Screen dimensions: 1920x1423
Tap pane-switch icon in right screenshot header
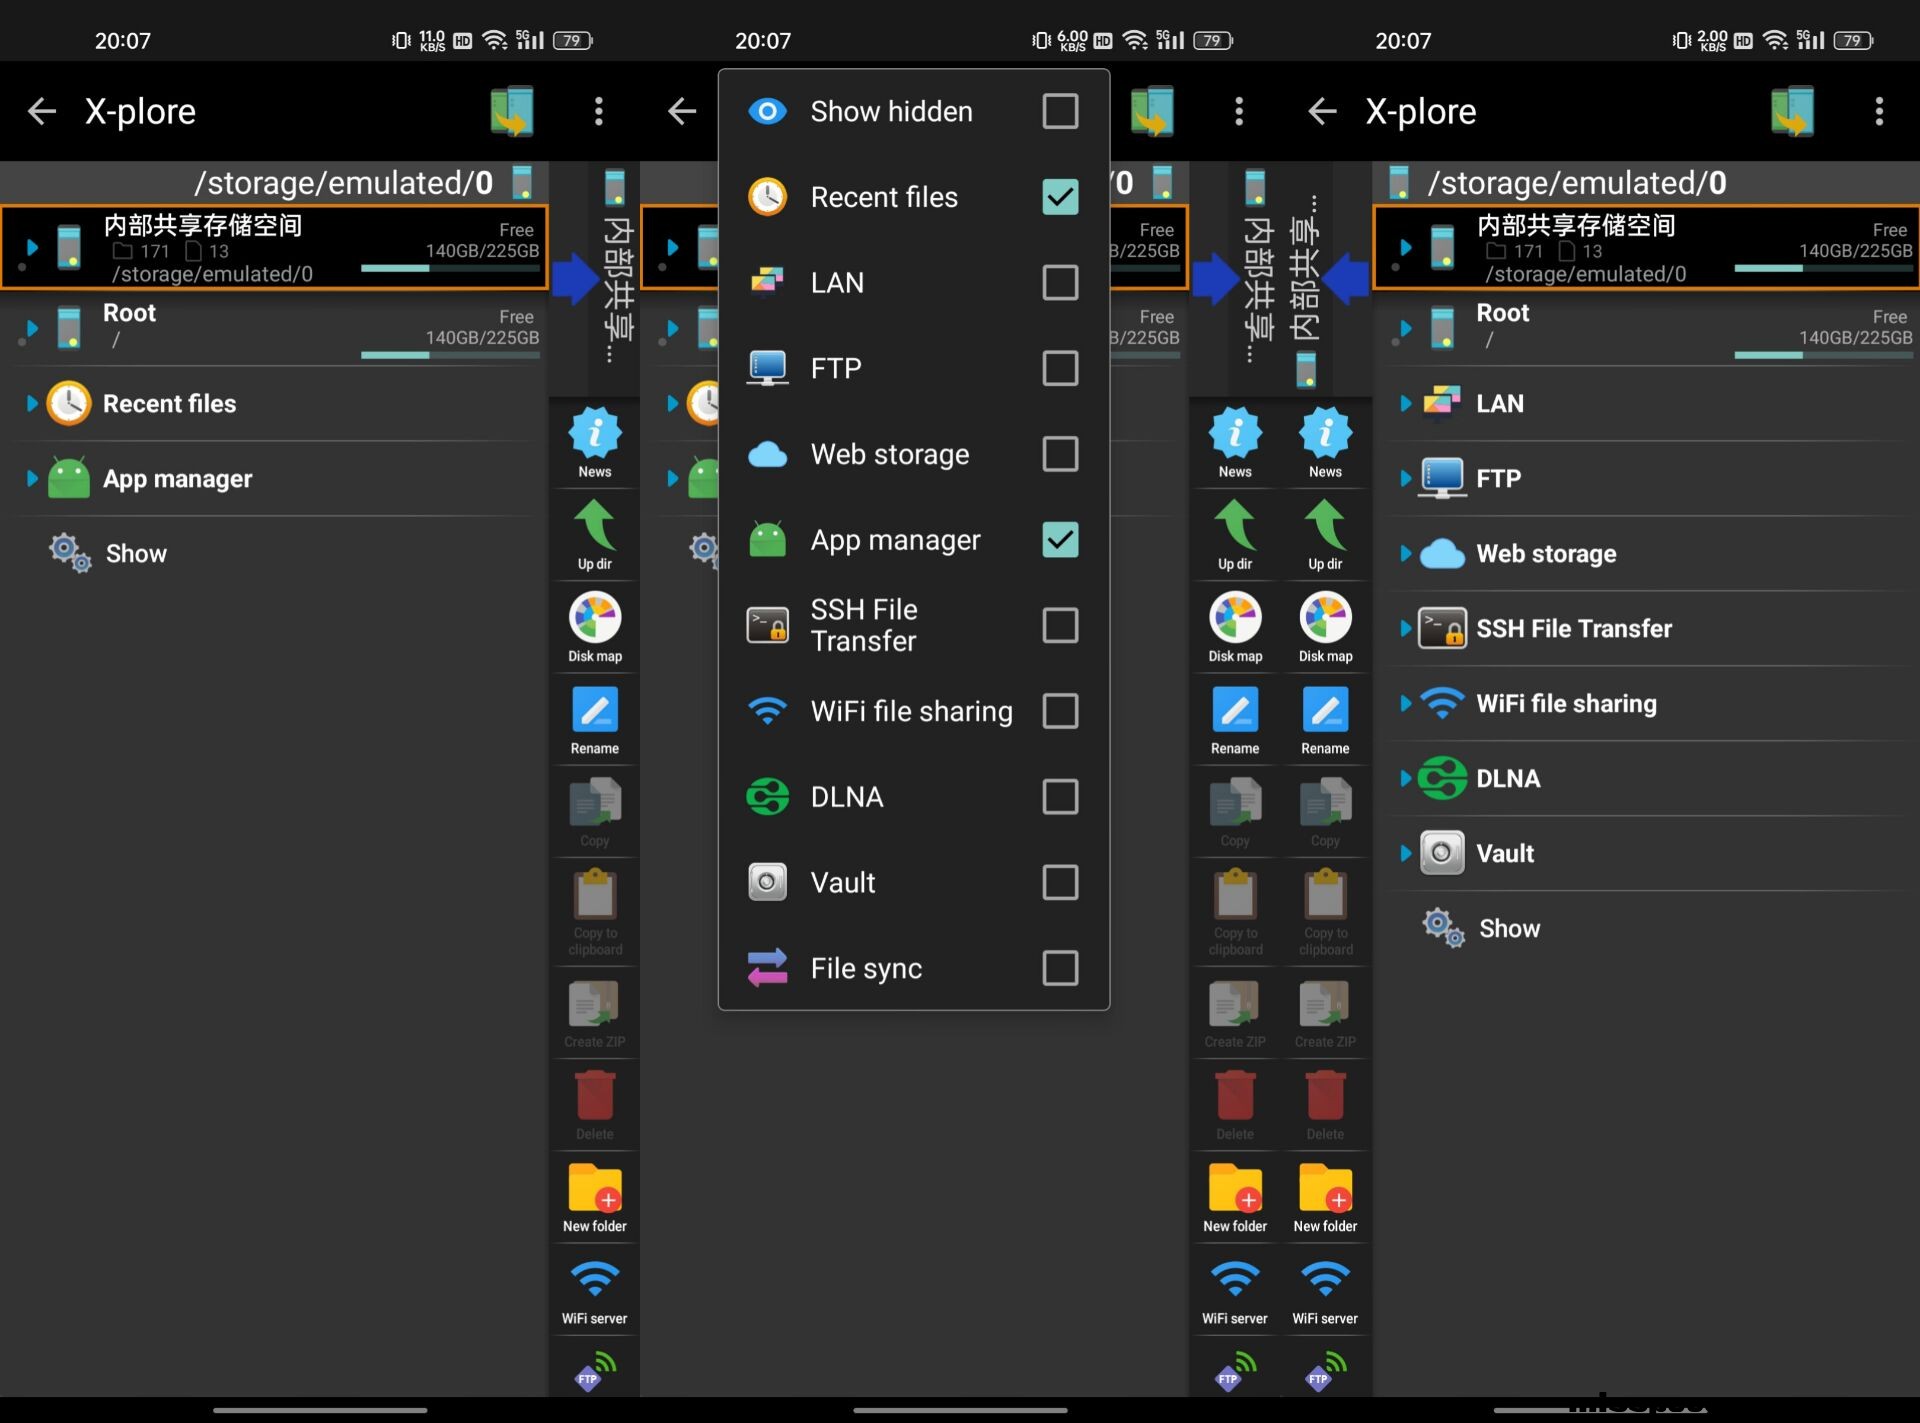(x=1792, y=111)
